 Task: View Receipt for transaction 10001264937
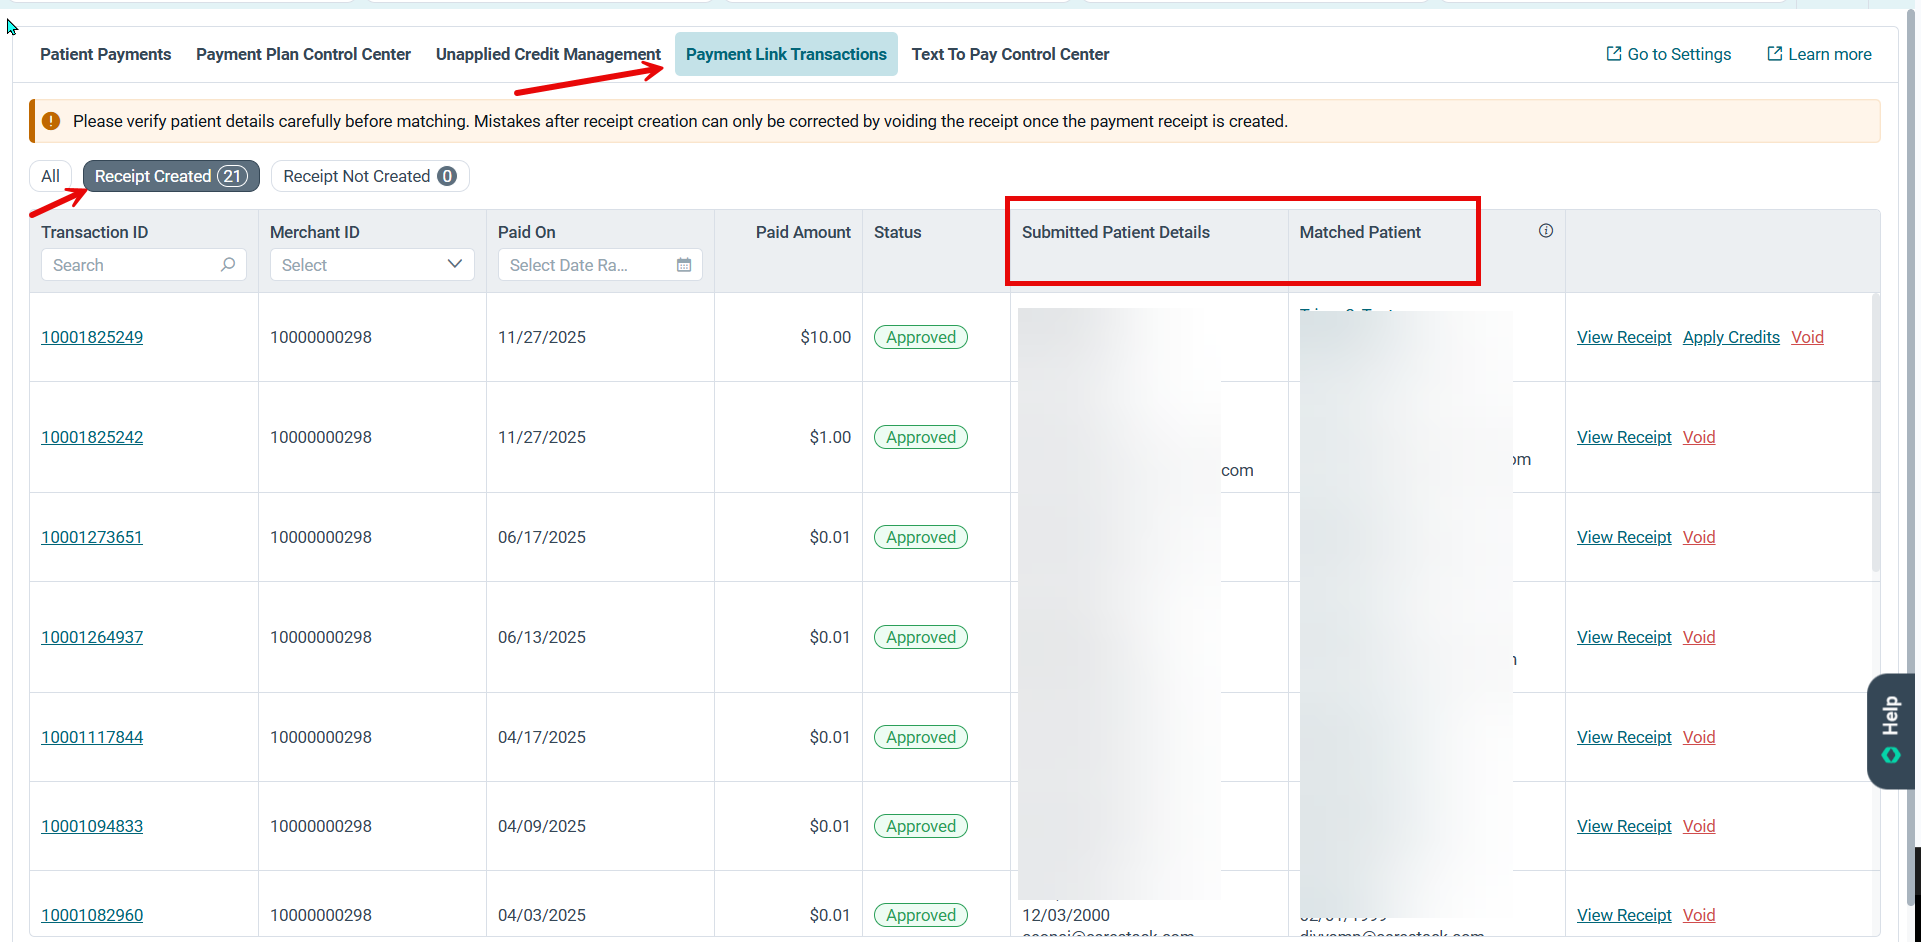point(1624,637)
